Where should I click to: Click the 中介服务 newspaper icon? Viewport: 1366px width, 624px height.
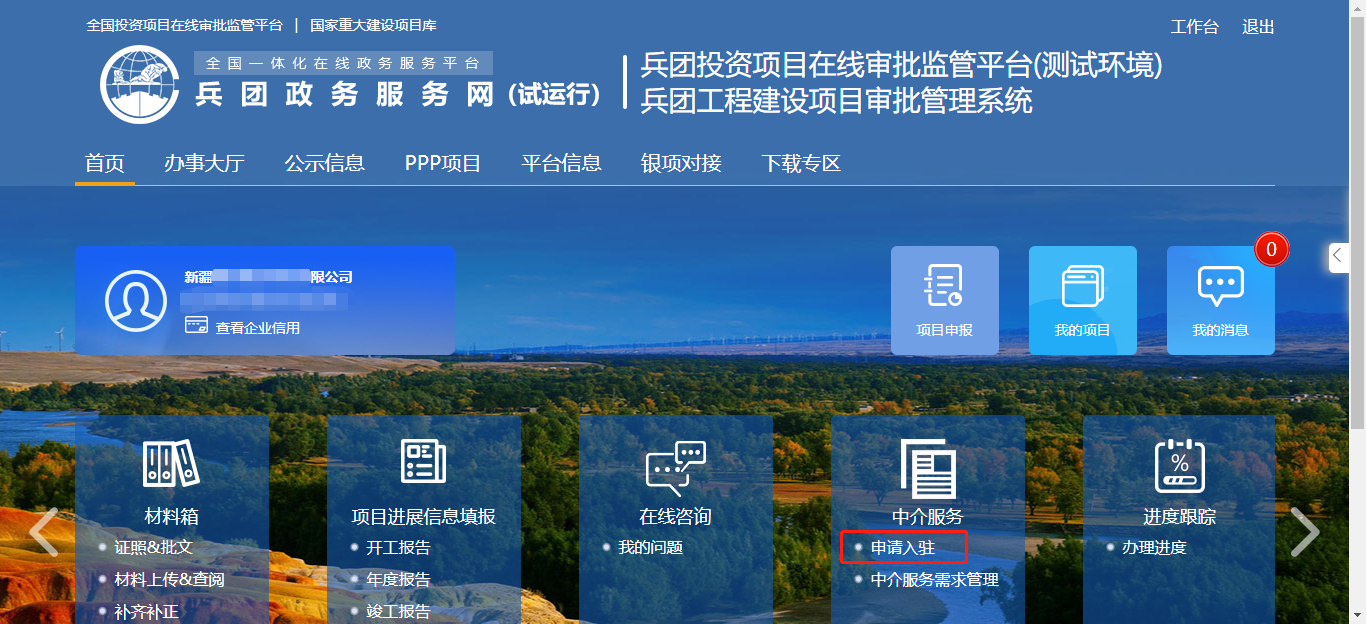pyautogui.click(x=927, y=467)
